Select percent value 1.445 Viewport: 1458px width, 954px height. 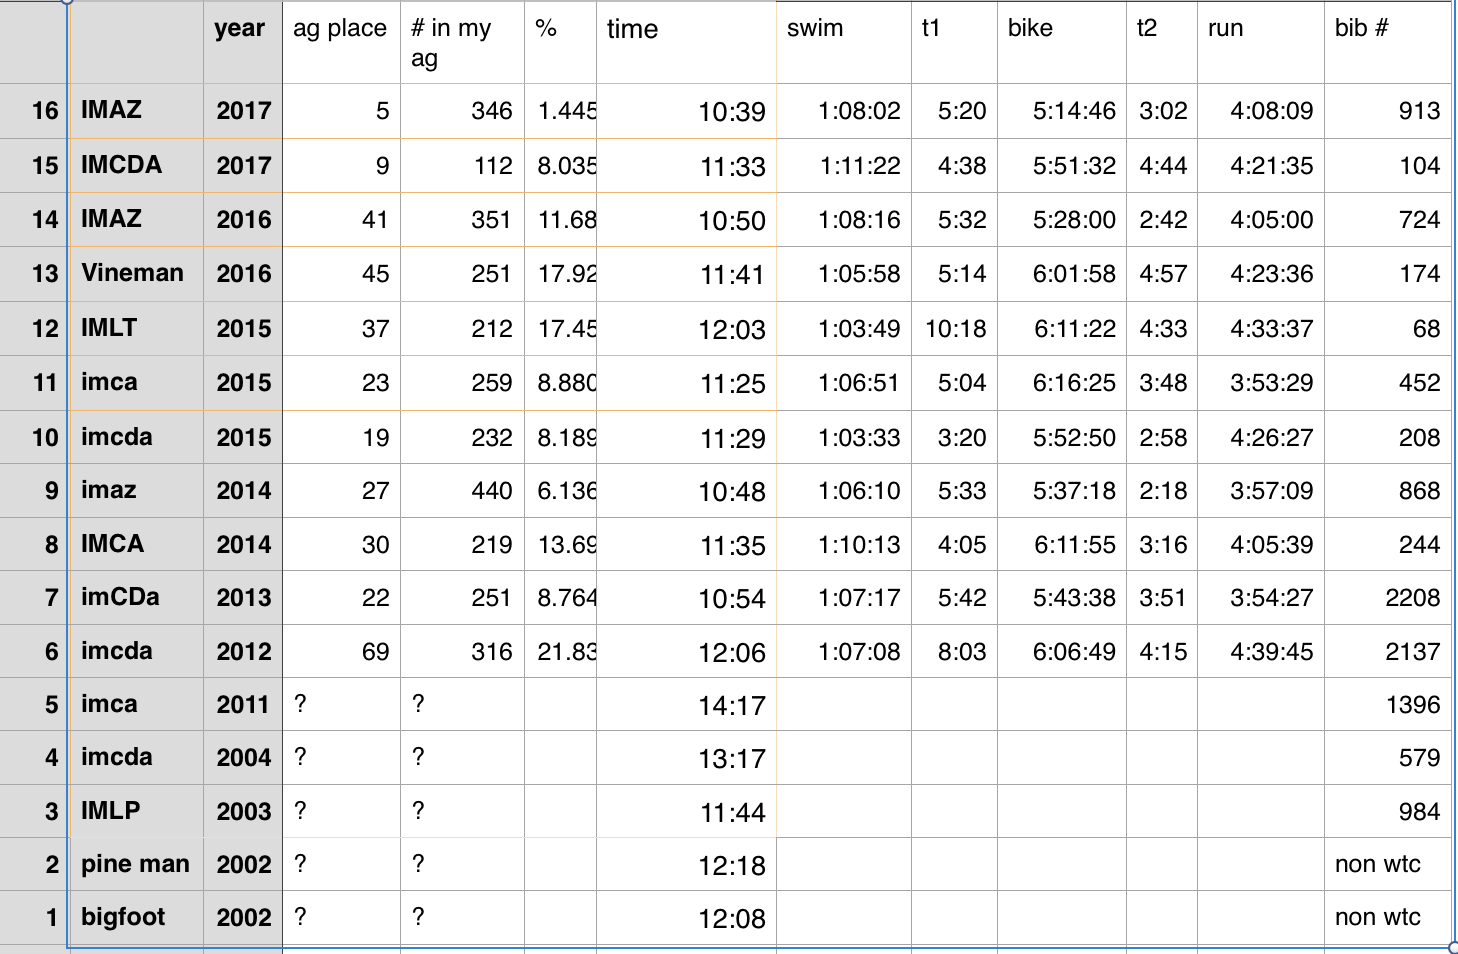coord(560,111)
